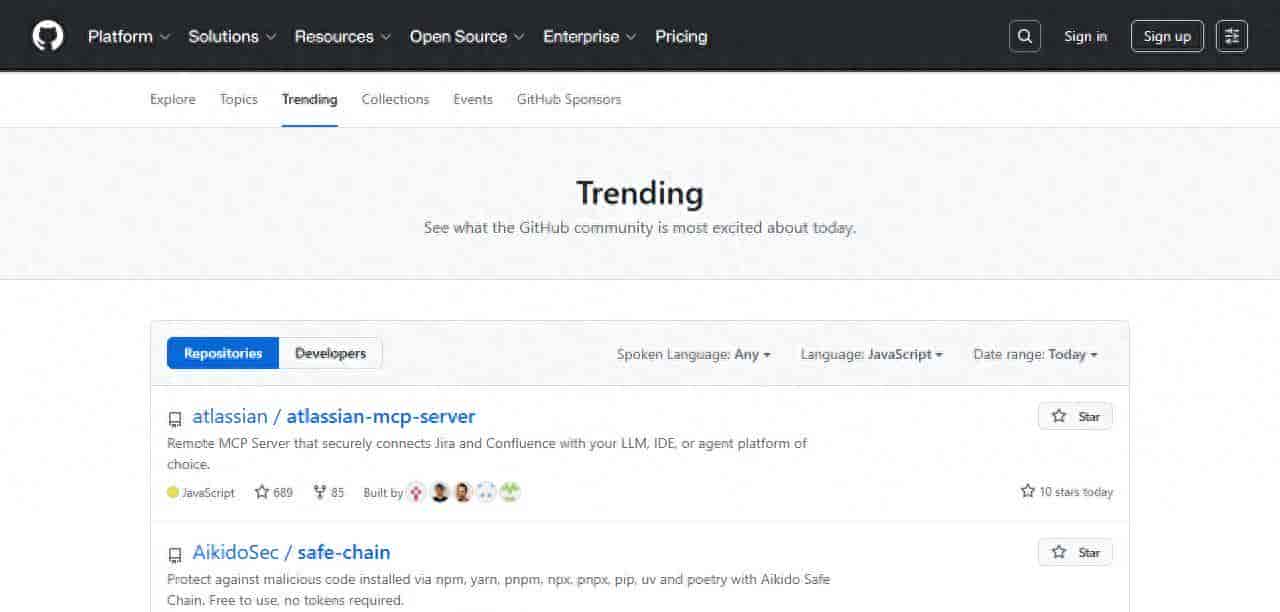
Task: Click the atlassian-mcp-server description text
Action: (487, 453)
